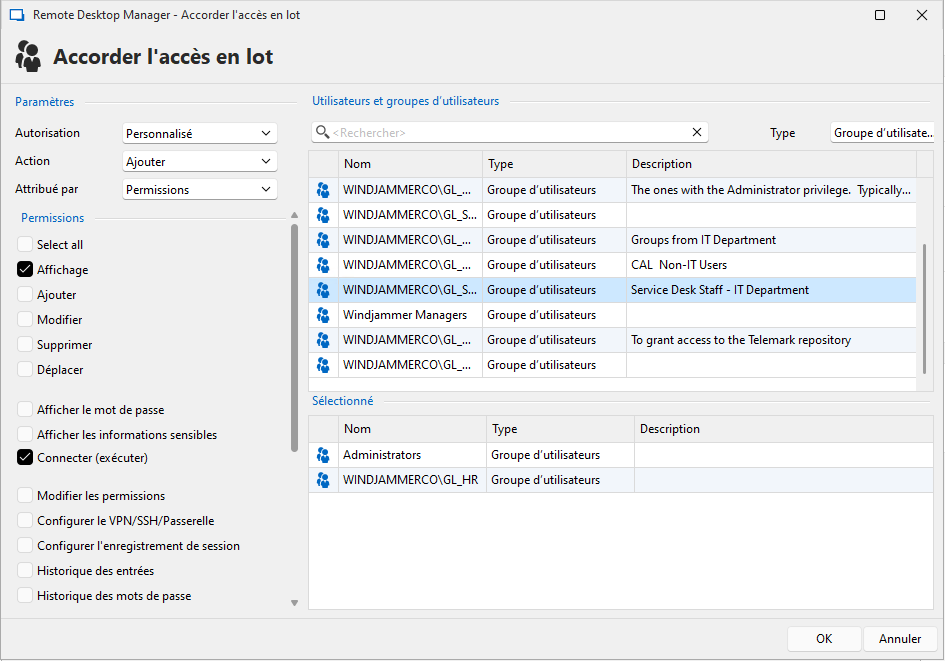945x661 pixels.
Task: Uncheck Connecter (exécuter) permission
Action: tap(25, 458)
